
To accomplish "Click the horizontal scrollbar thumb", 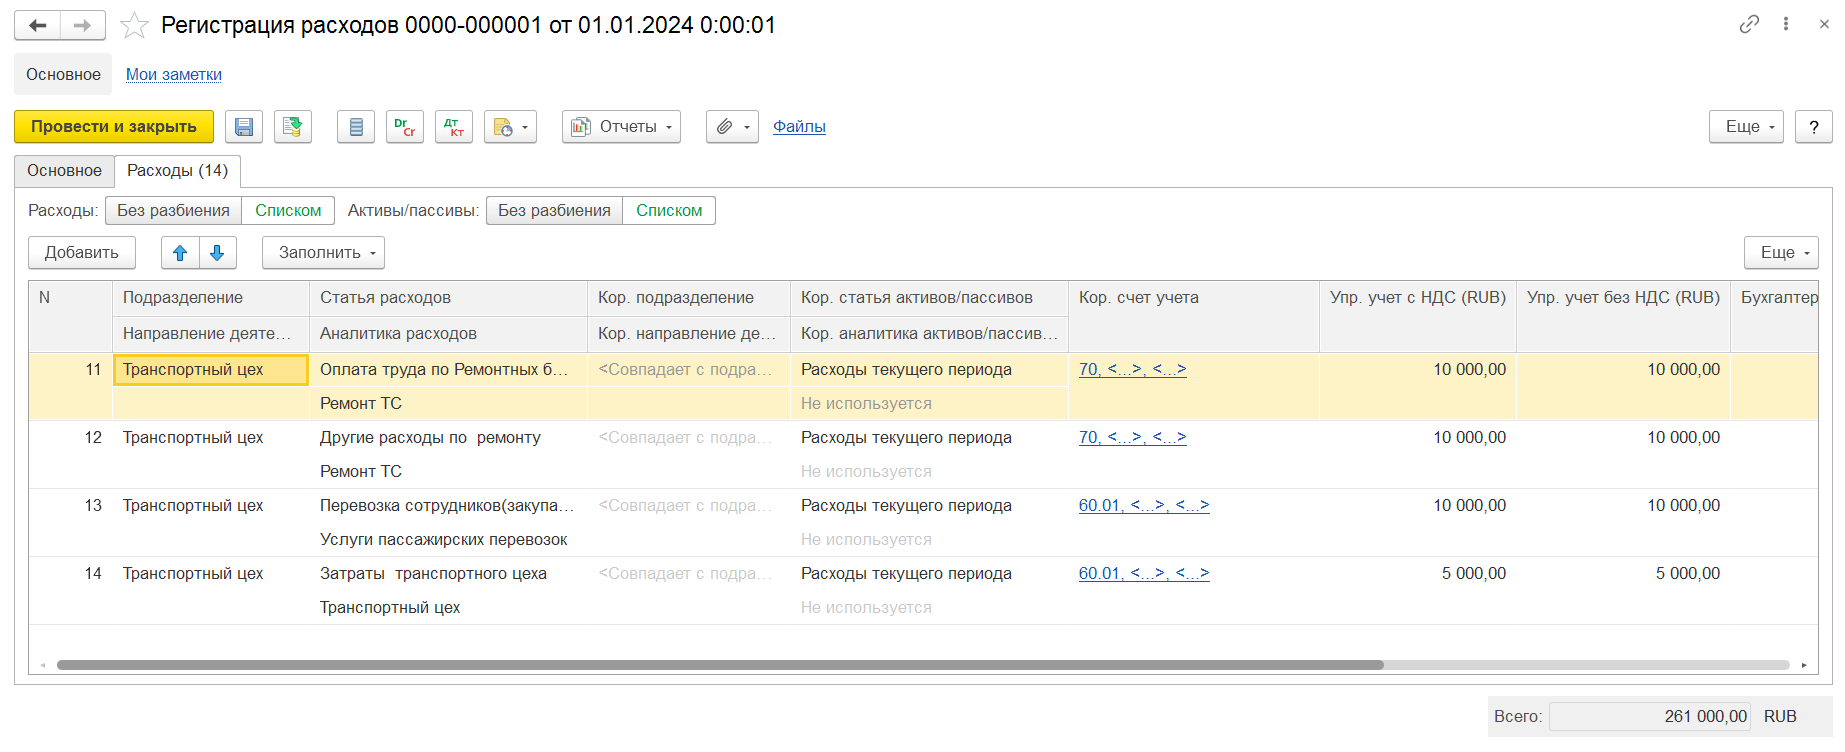I will coord(720,665).
